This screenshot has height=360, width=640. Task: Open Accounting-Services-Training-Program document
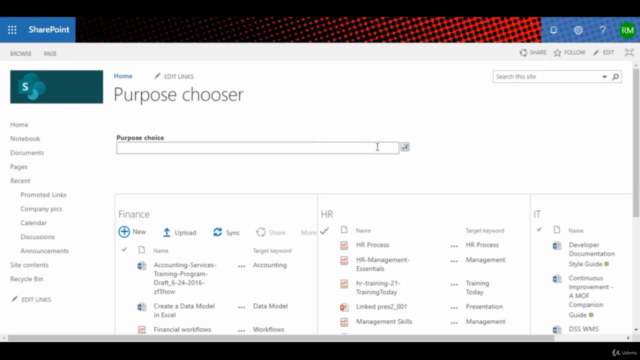185,278
